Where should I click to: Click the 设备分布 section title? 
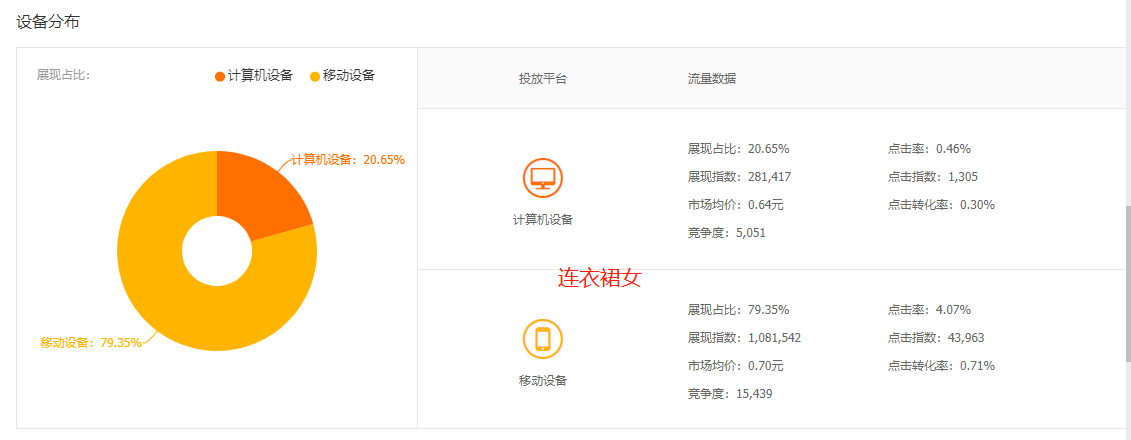47,20
